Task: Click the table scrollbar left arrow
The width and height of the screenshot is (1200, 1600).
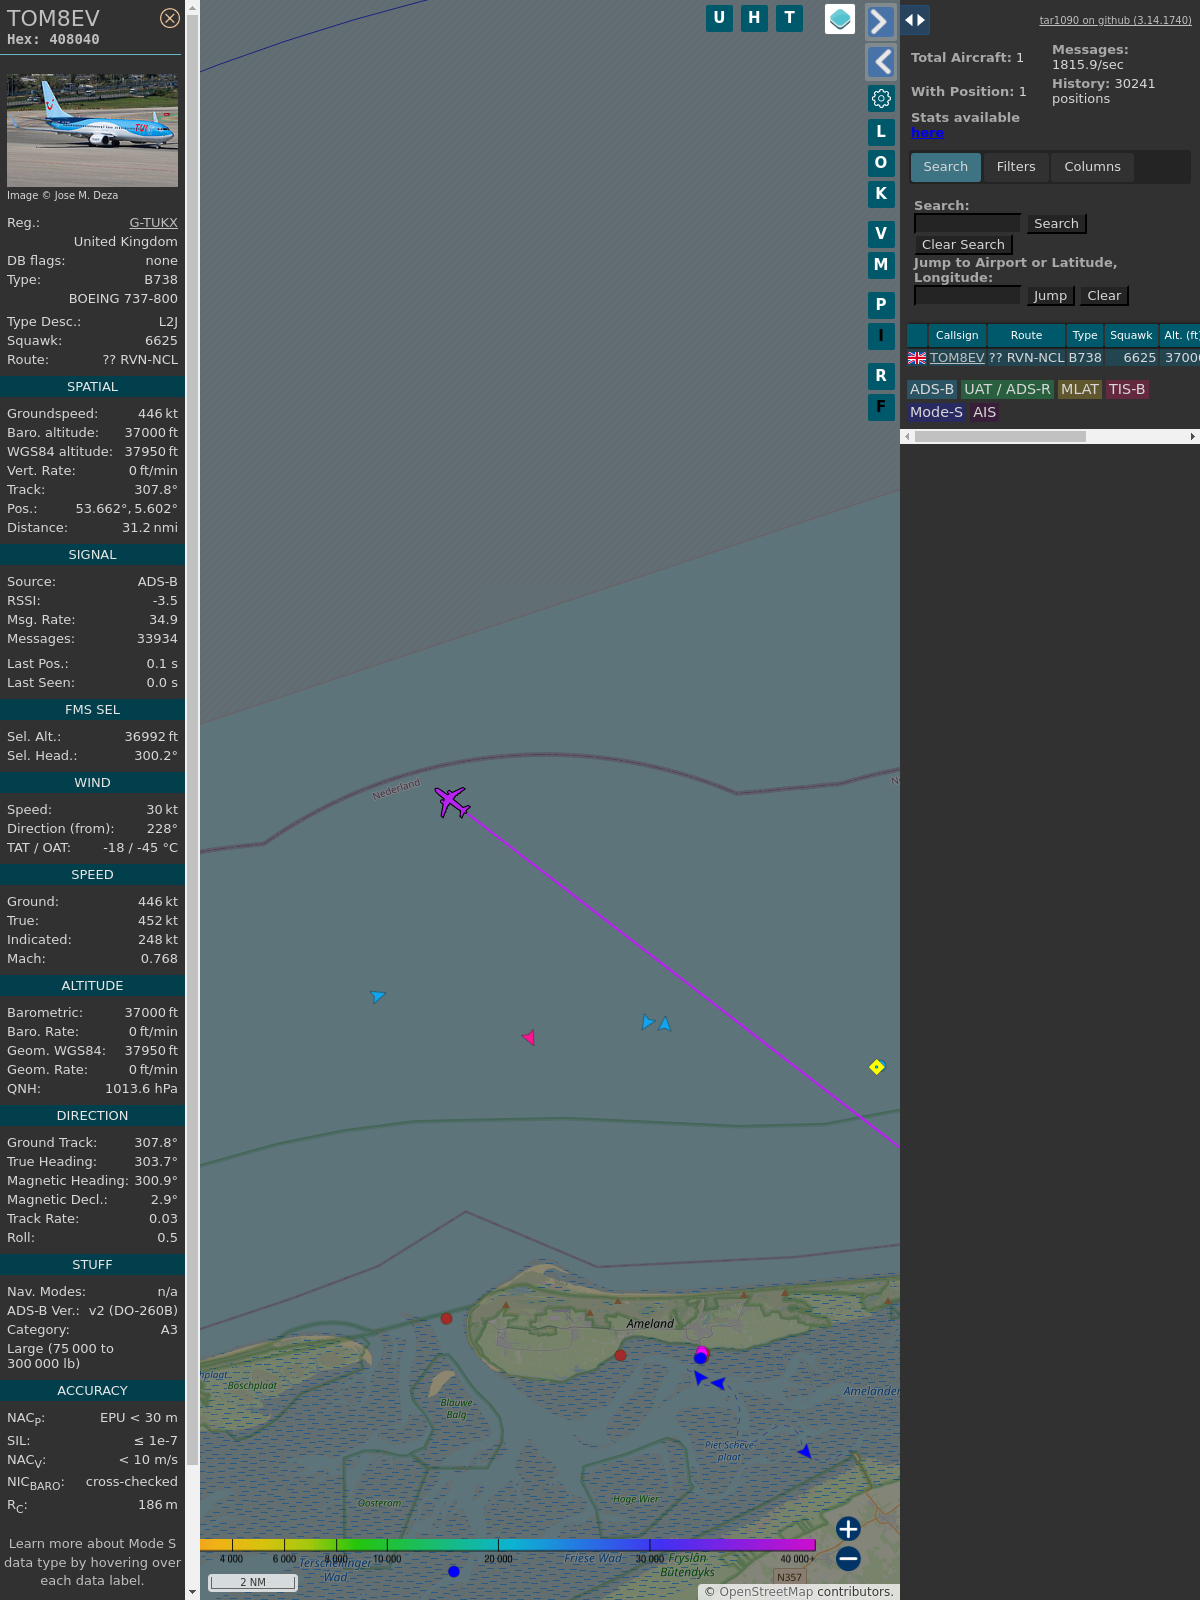Action: point(907,437)
